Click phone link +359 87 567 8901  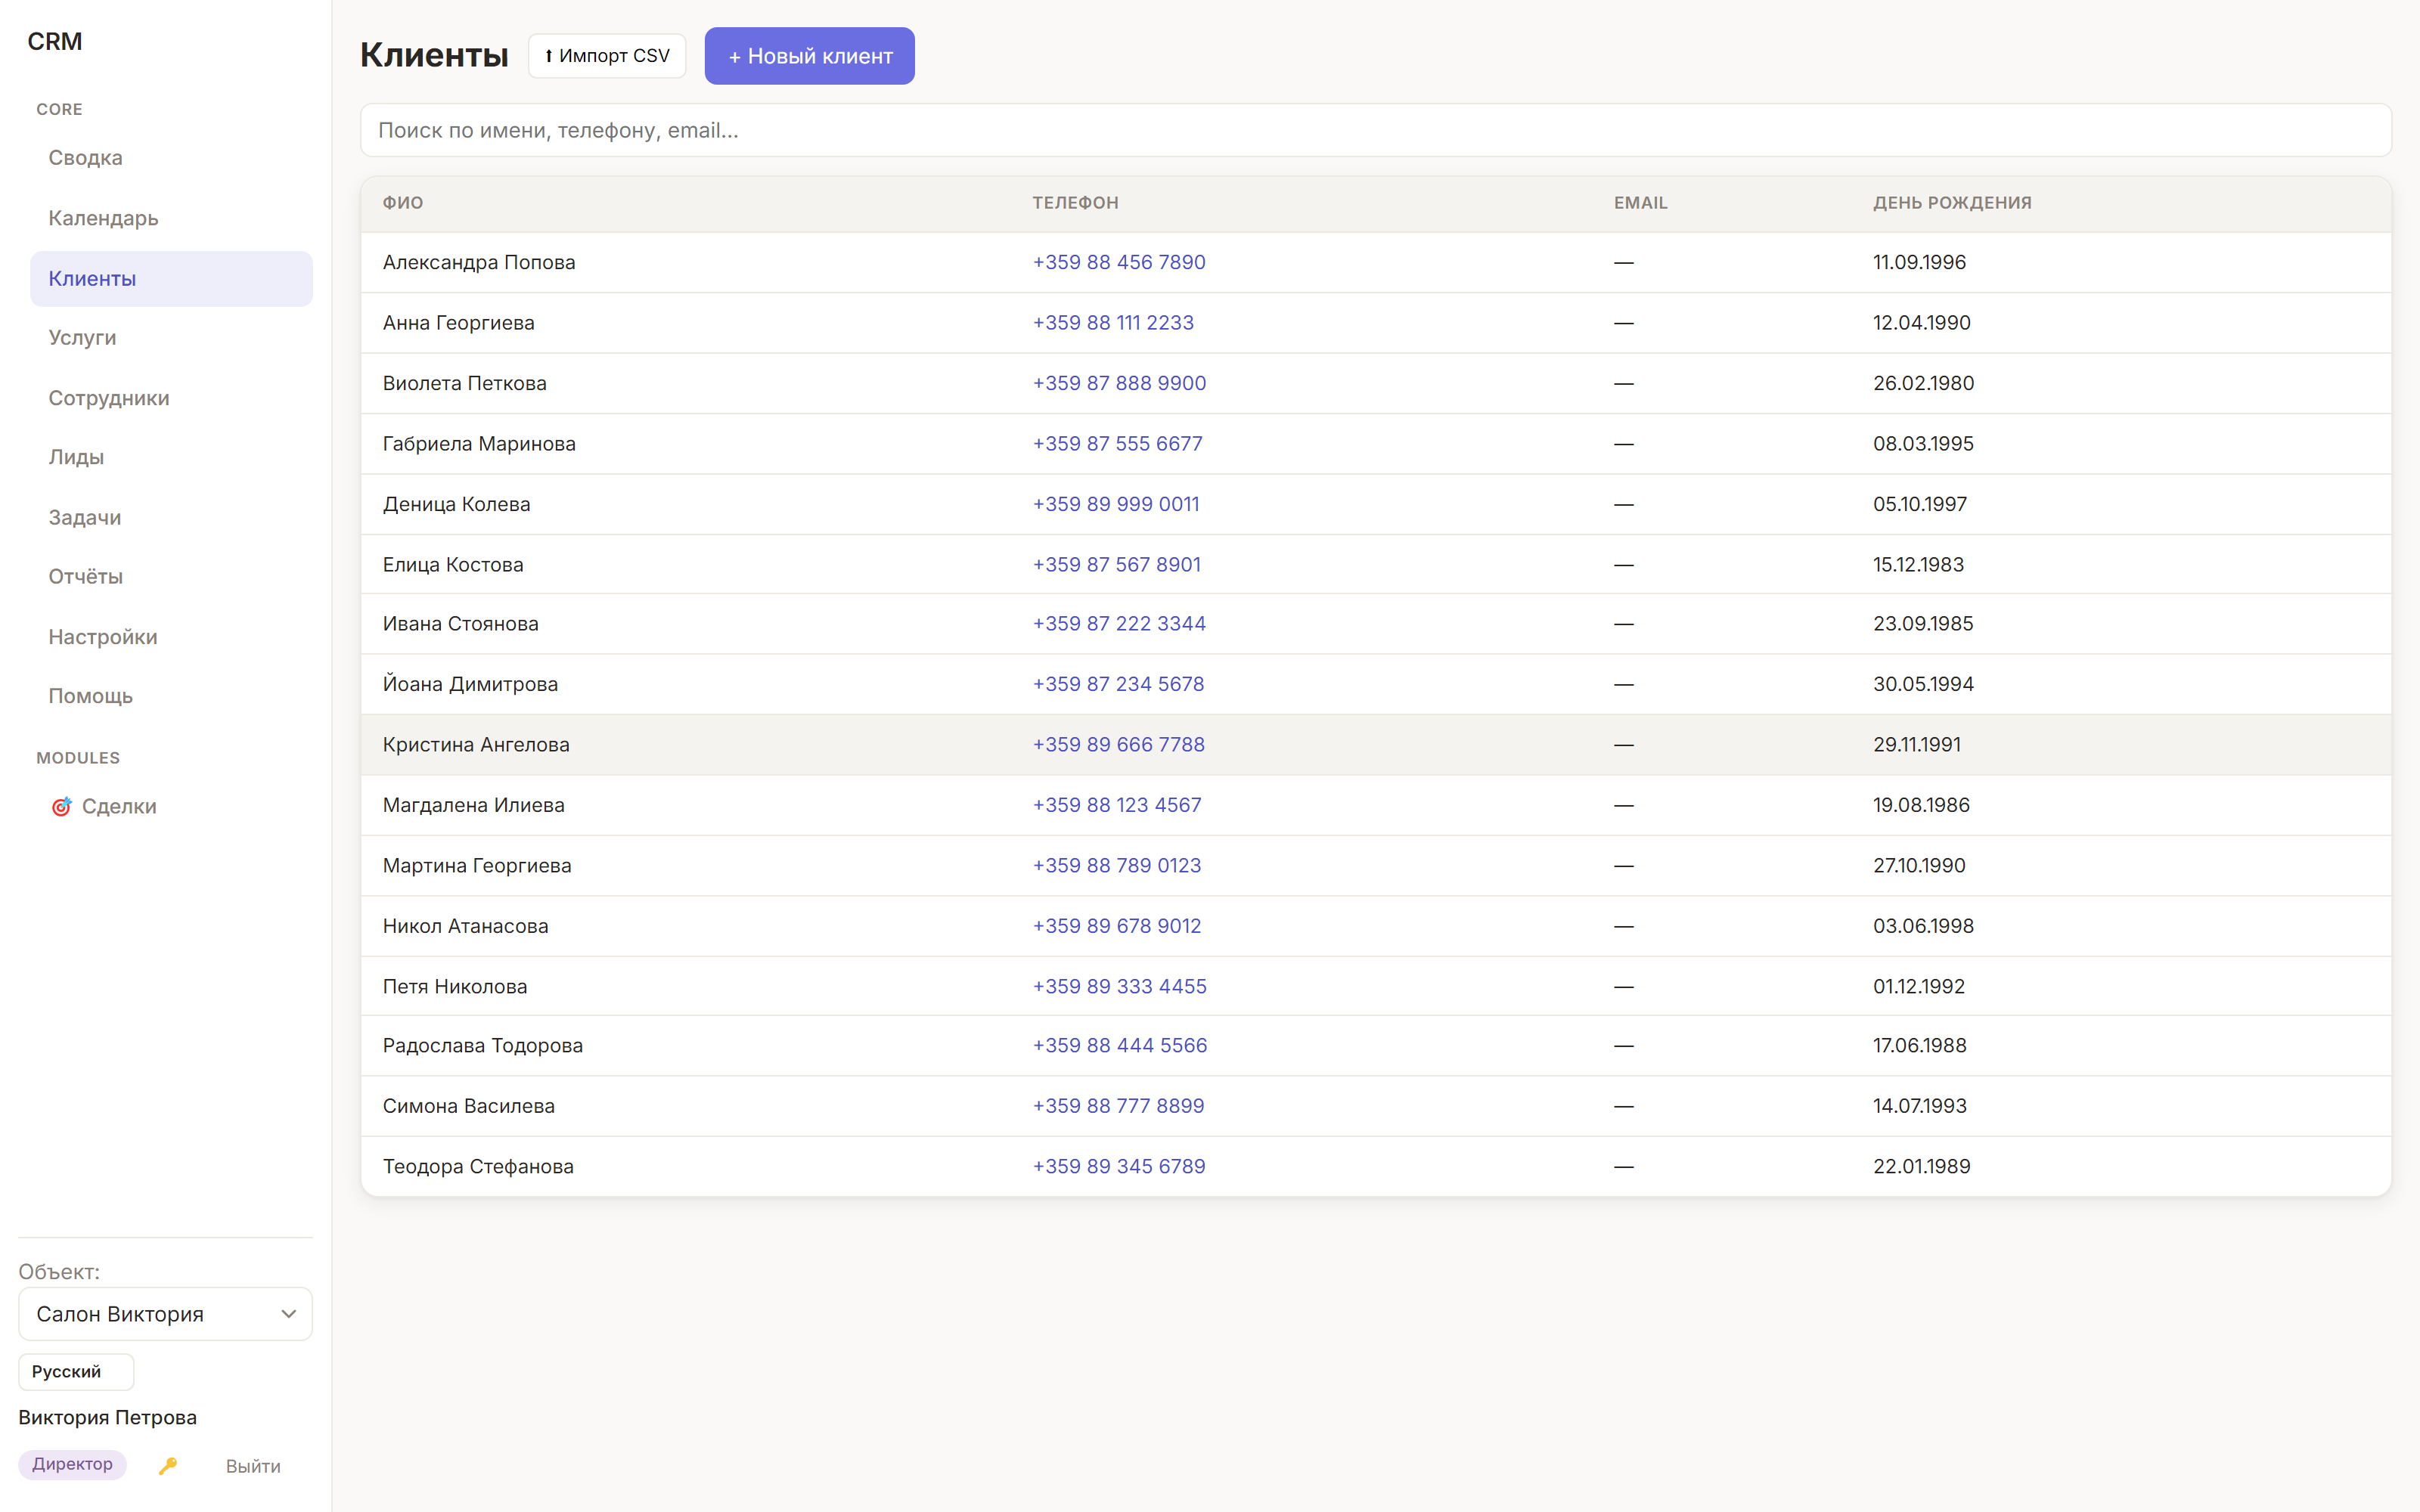pyautogui.click(x=1116, y=564)
